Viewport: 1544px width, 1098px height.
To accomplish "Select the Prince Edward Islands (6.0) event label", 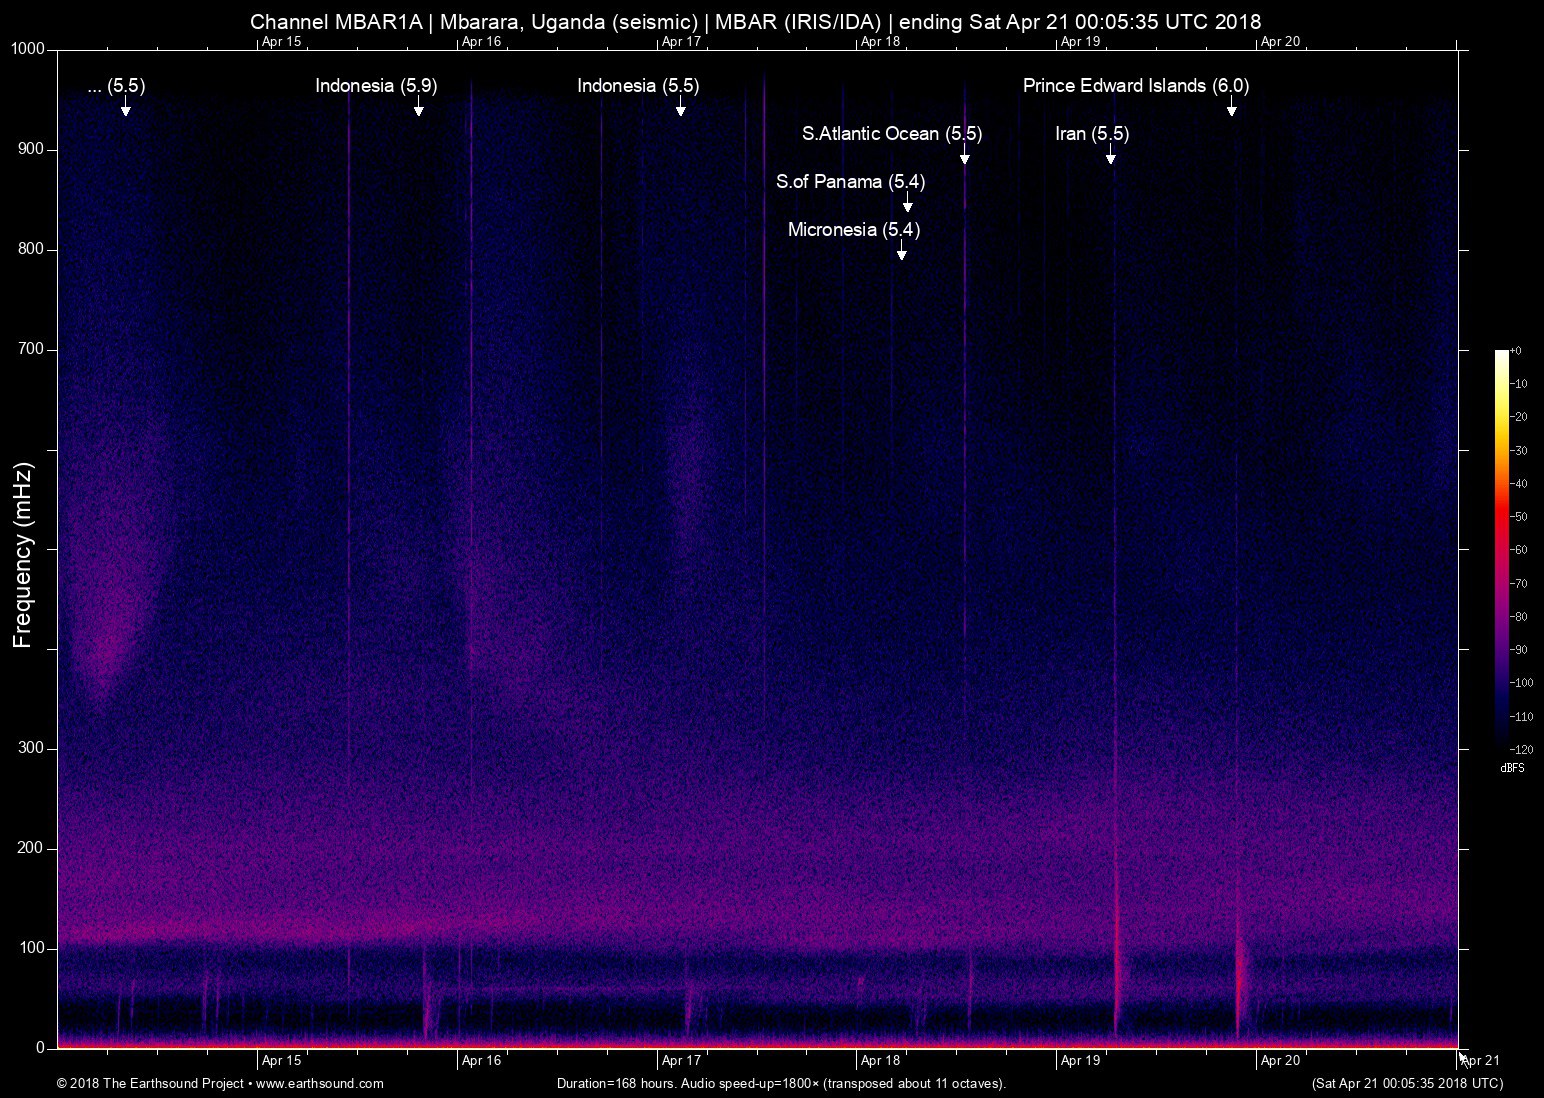I will pyautogui.click(x=1135, y=86).
